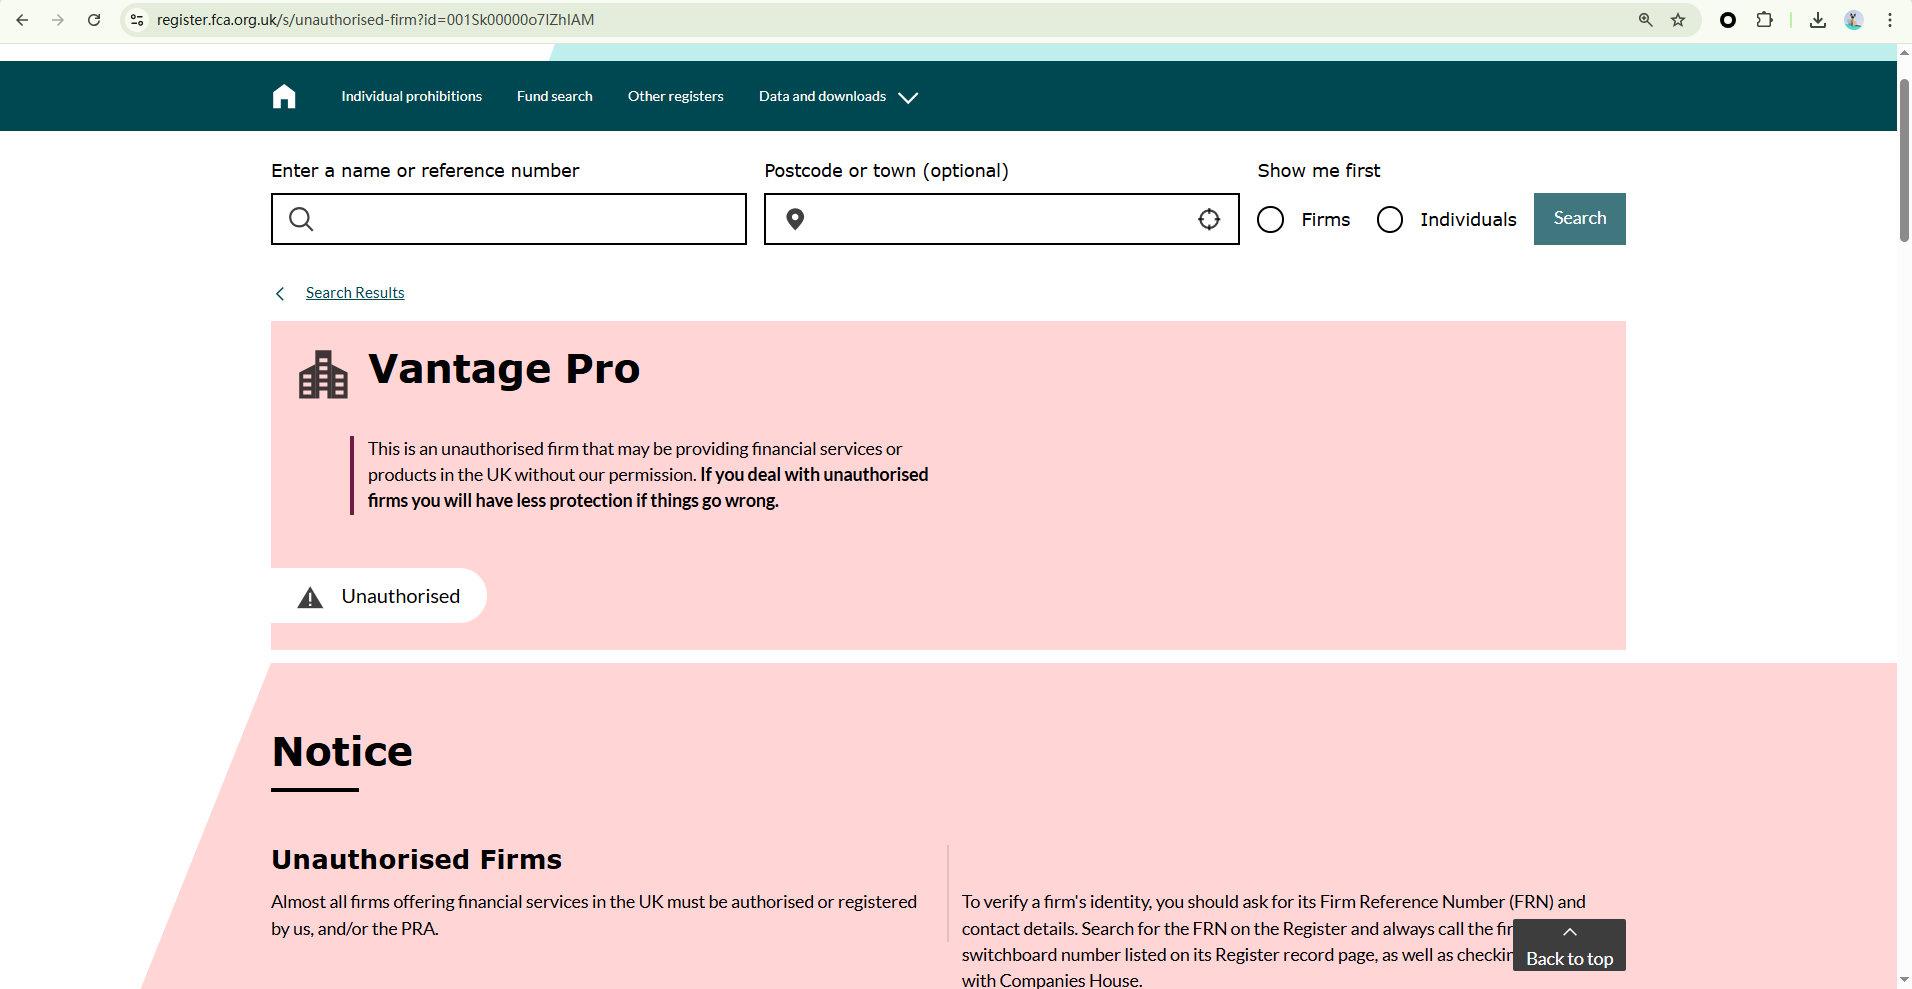The width and height of the screenshot is (1912, 989).
Task: Click the map pin icon in postcode field
Action: pos(795,219)
